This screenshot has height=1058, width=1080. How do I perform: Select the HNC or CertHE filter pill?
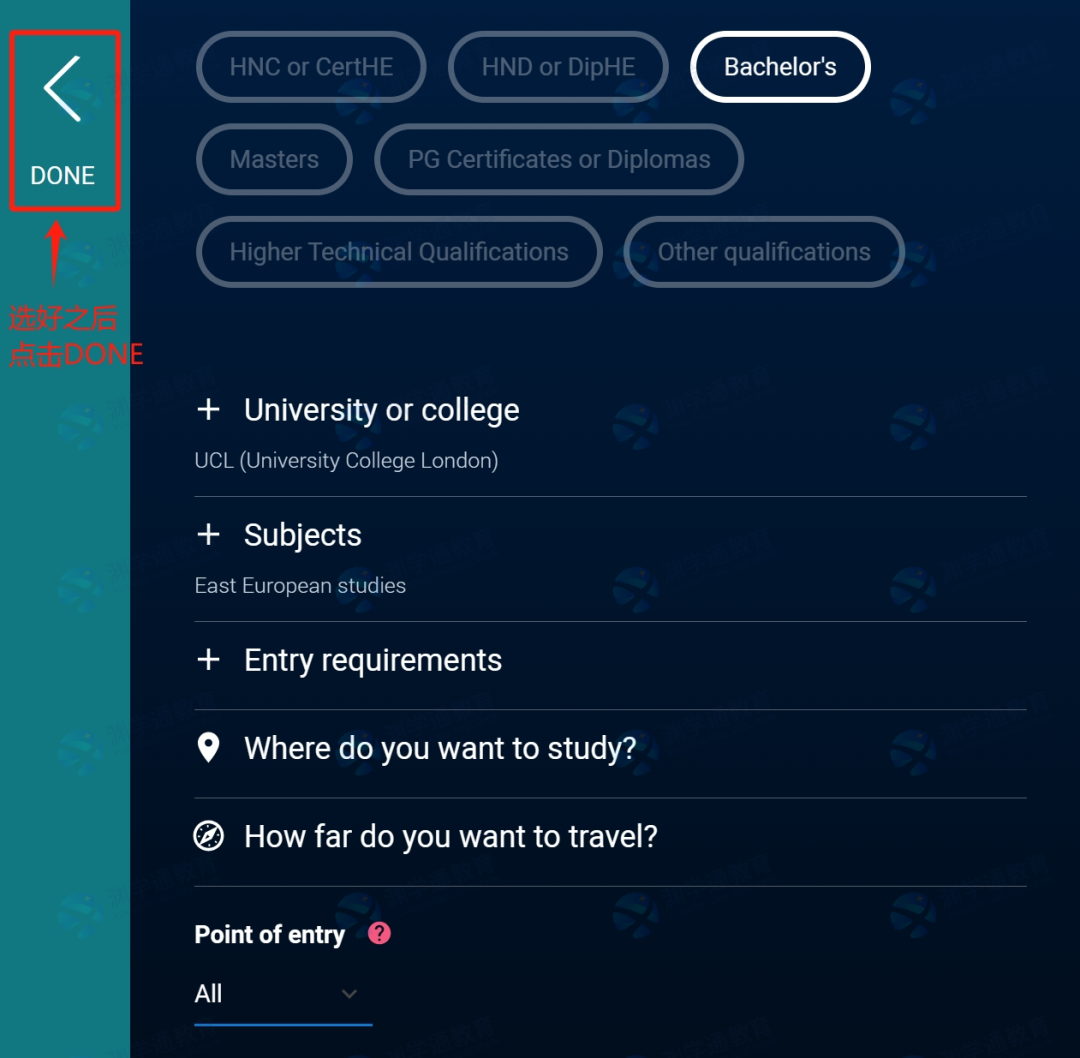tap(311, 67)
